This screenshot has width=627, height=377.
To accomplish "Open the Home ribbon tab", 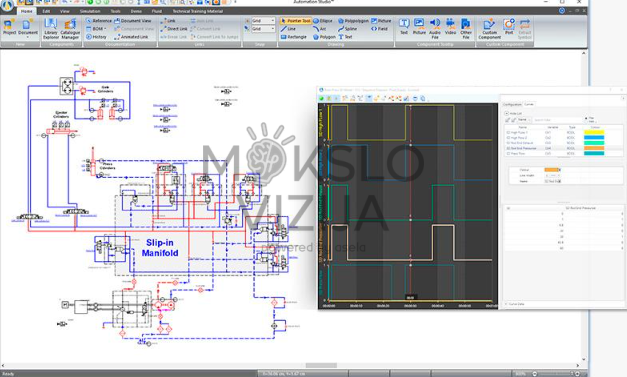I will pyautogui.click(x=26, y=11).
